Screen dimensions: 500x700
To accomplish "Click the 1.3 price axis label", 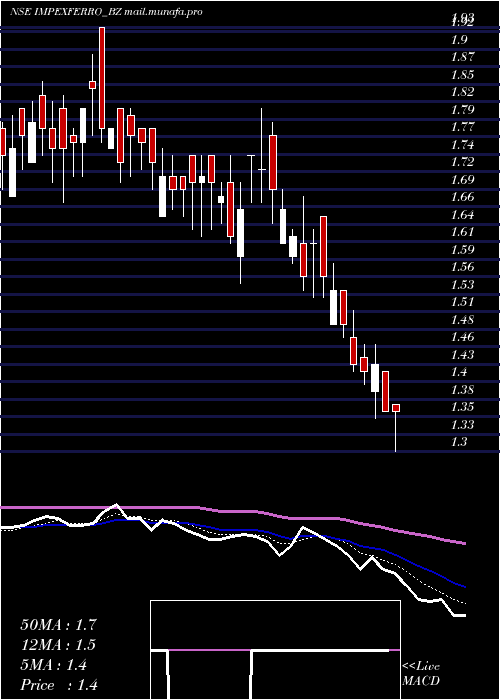I will click(x=459, y=442).
